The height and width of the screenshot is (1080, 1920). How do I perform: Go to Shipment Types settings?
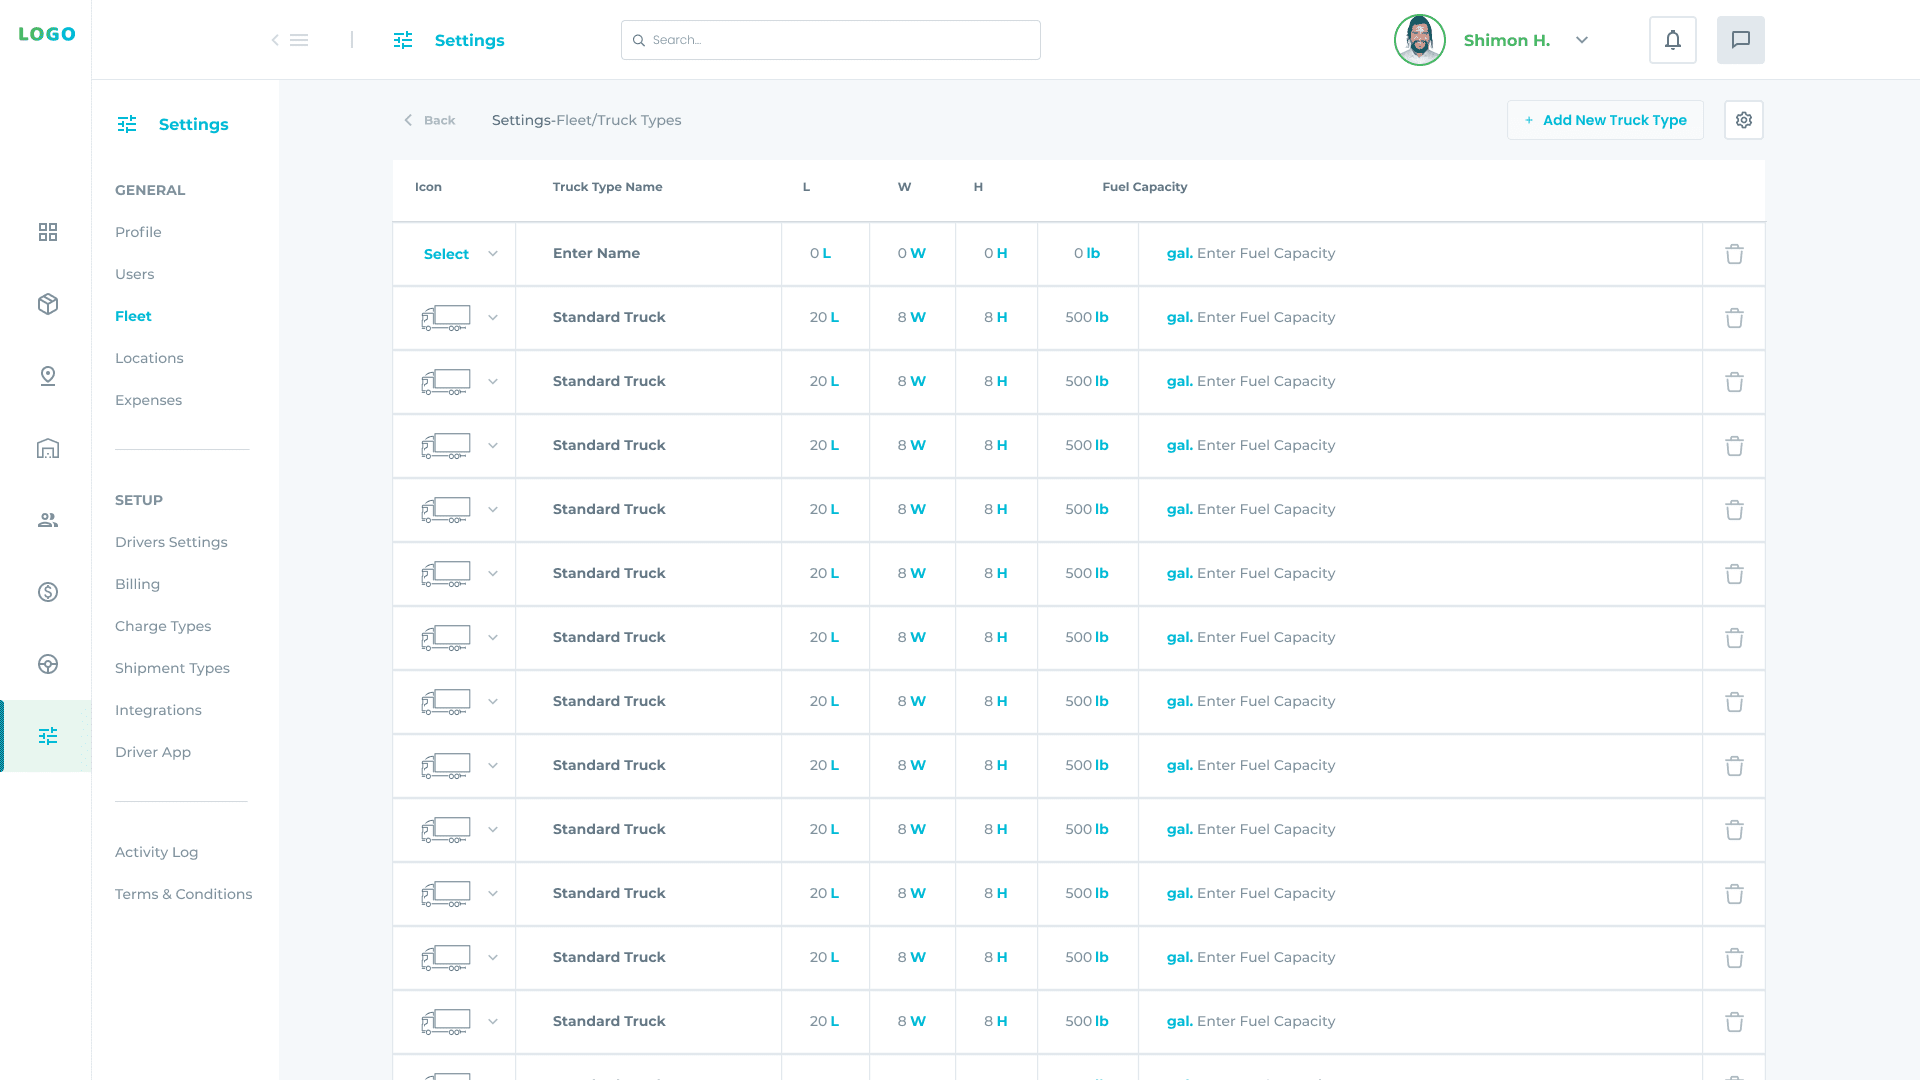point(172,668)
